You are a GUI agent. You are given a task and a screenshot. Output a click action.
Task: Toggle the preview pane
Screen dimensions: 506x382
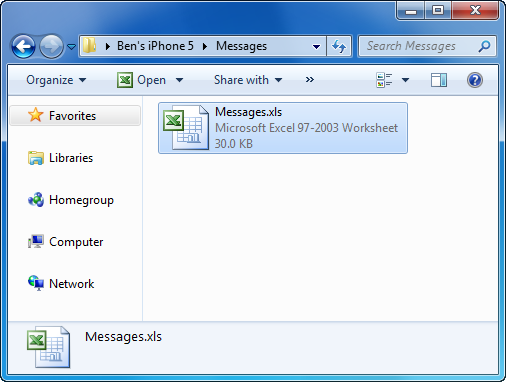[439, 80]
